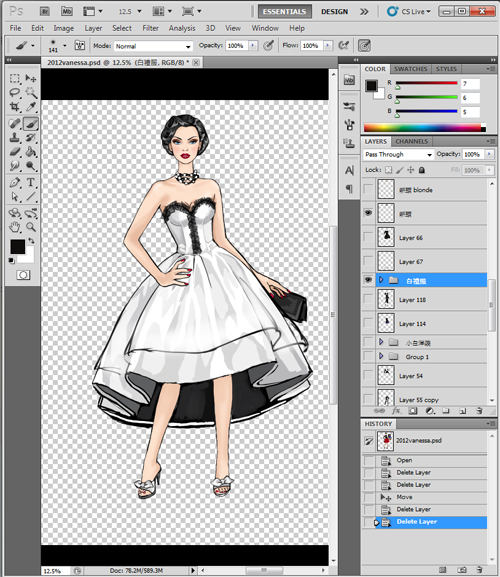
Task: Select the Rectangular Marquee tool
Action: [15, 78]
